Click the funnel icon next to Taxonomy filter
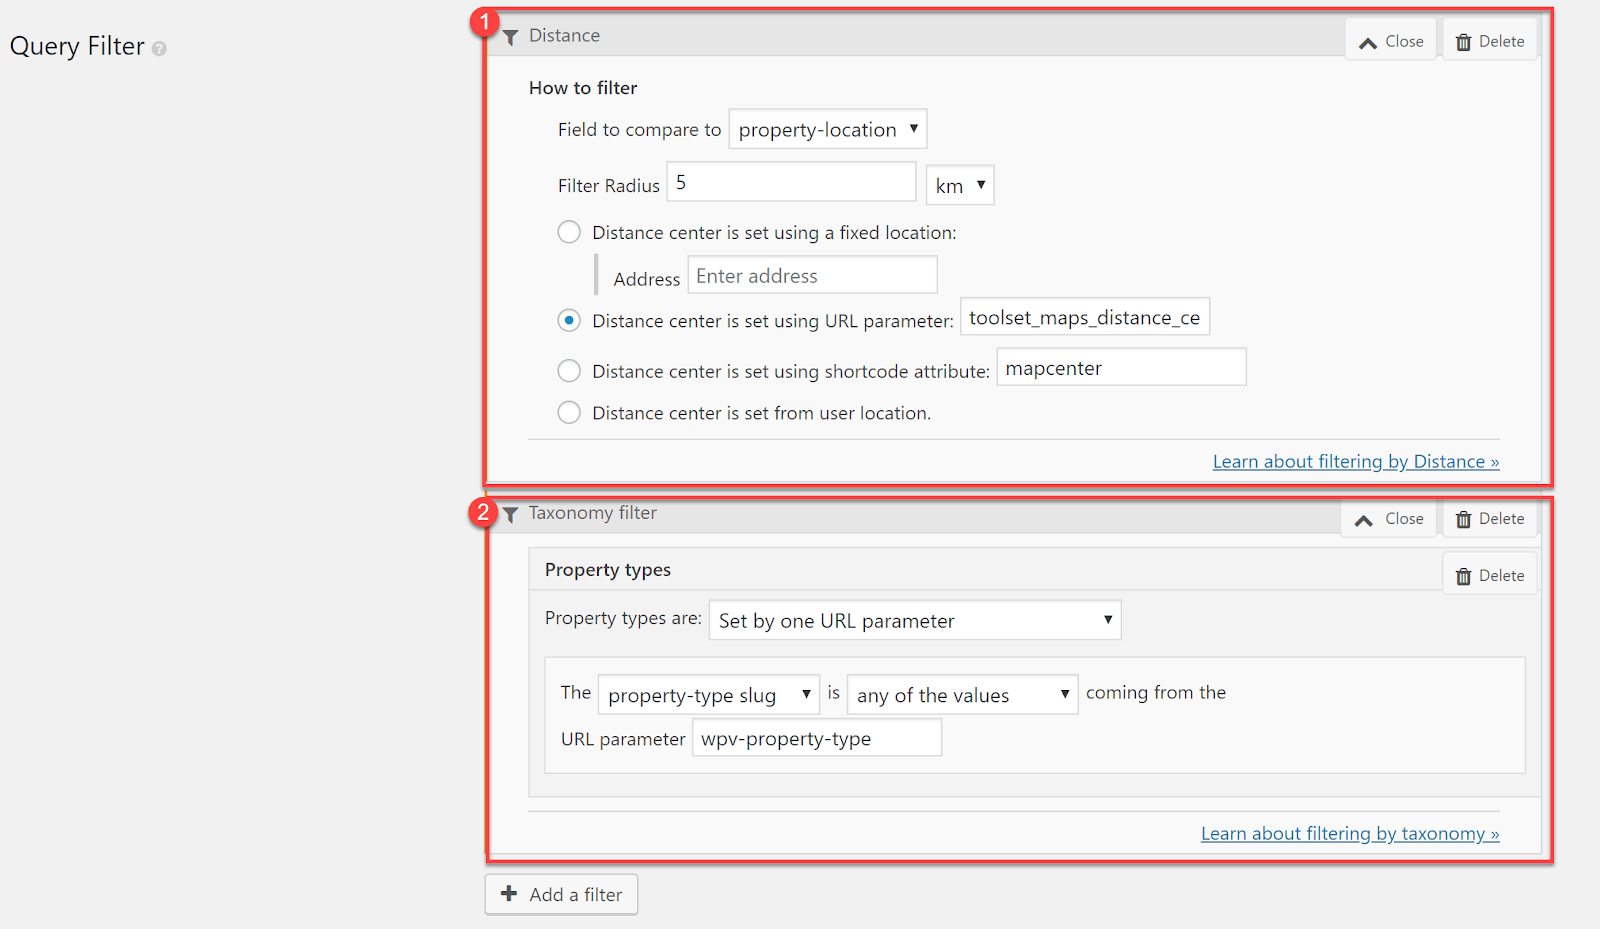Viewport: 1600px width, 929px height. pos(511,514)
